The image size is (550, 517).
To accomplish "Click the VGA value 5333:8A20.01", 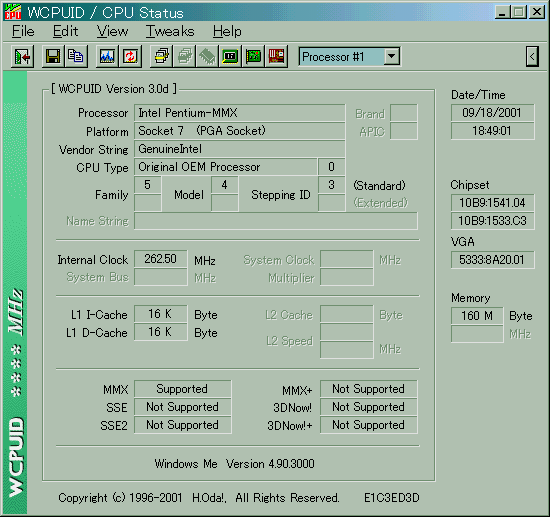I will tap(492, 260).
